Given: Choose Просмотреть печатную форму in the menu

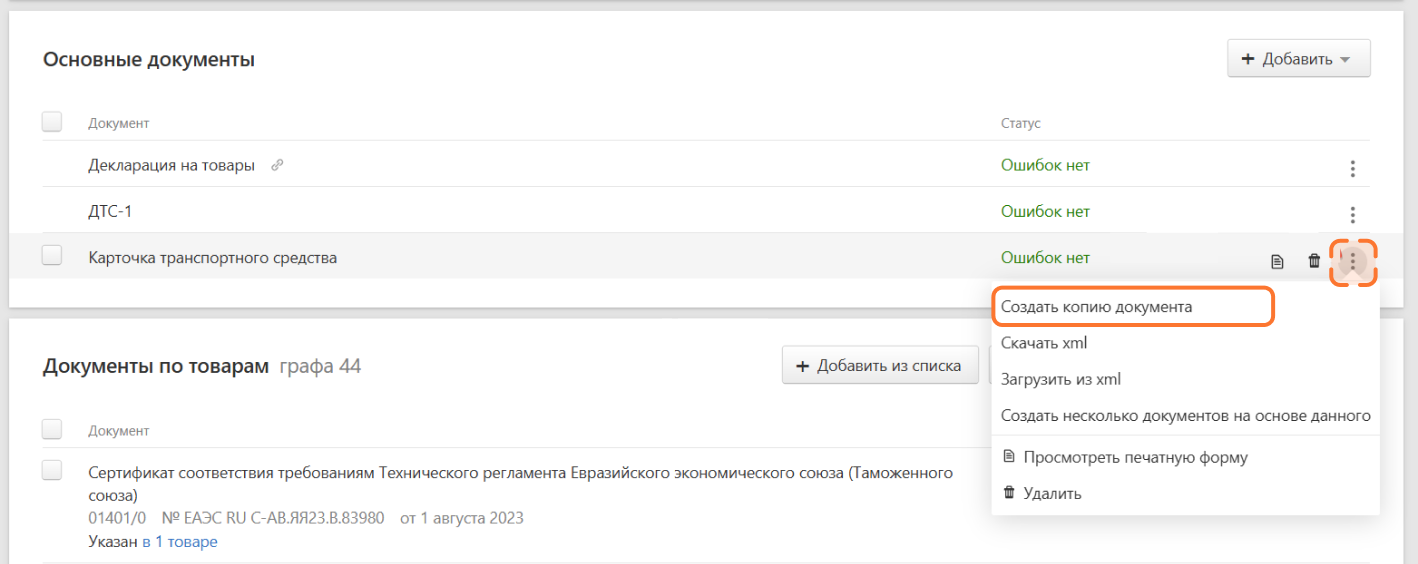Looking at the screenshot, I should (x=1125, y=457).
